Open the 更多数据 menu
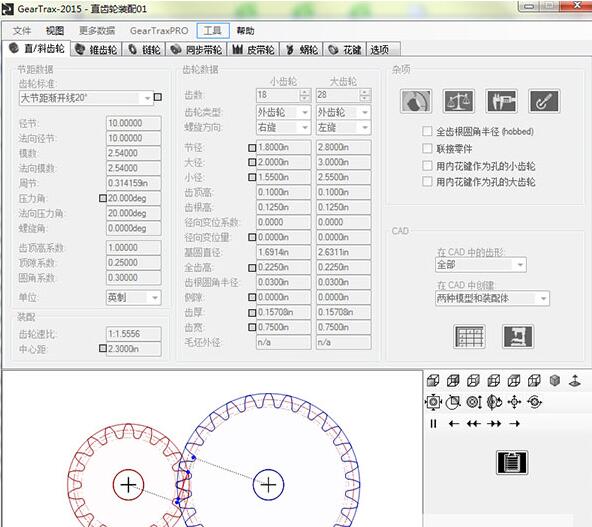This screenshot has height=527, width=592. (x=97, y=31)
